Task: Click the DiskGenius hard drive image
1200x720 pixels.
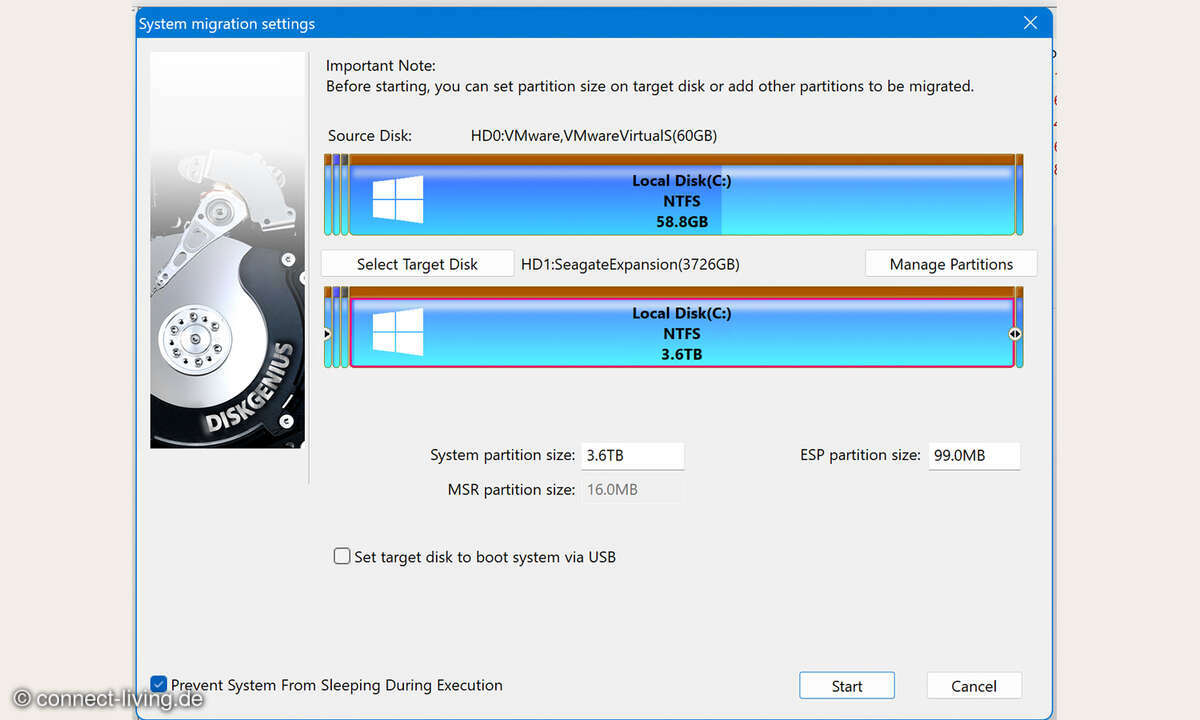Action: [228, 250]
